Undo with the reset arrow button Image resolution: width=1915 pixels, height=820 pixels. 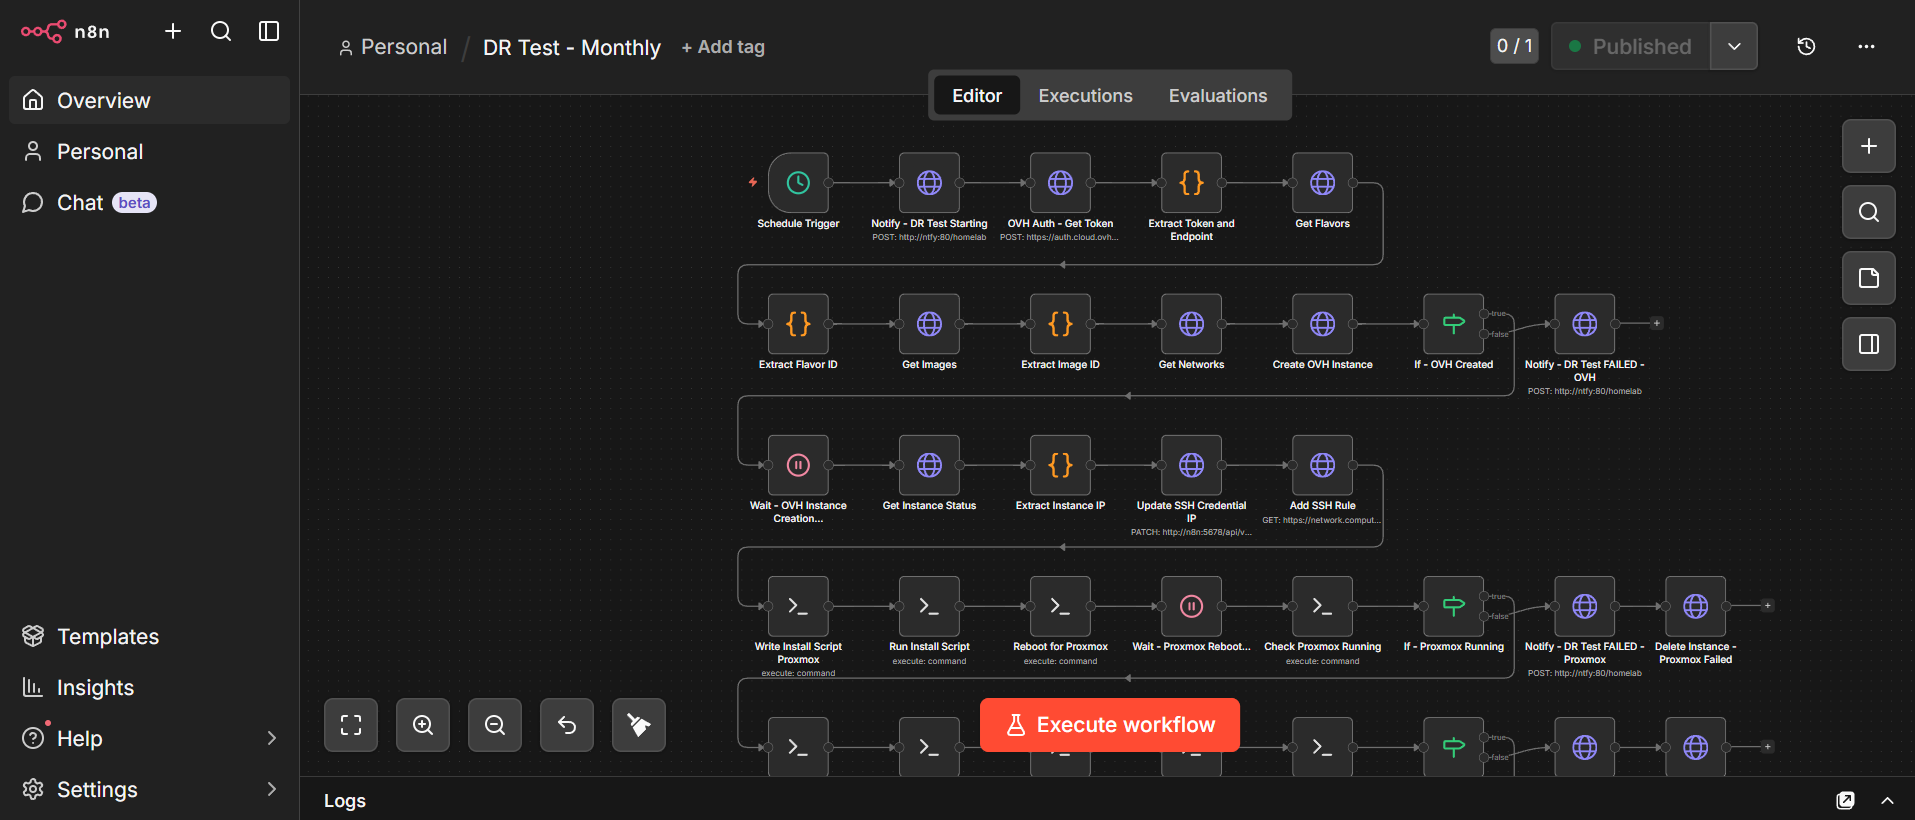567,725
